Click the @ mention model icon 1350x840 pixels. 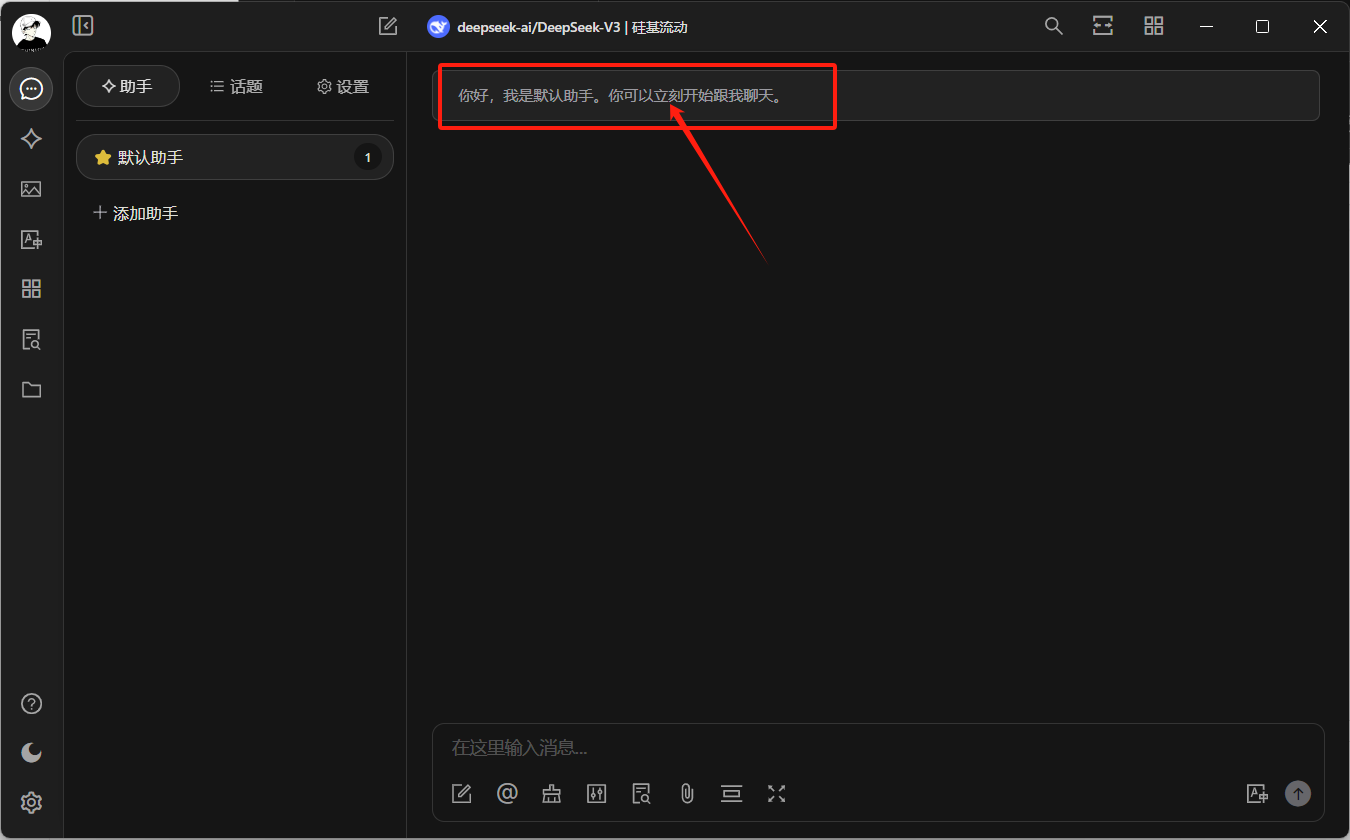point(507,793)
